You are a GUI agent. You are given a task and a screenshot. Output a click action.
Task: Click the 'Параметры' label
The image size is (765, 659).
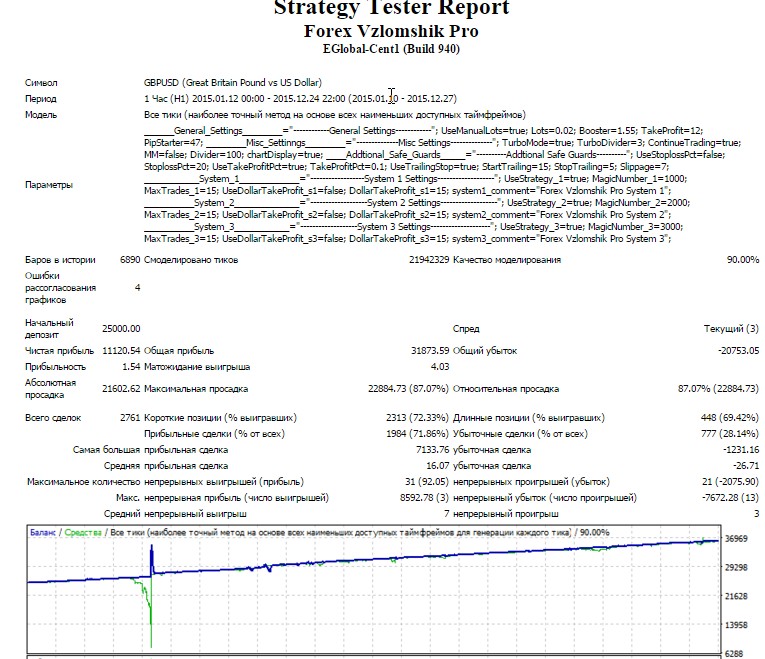click(x=49, y=185)
